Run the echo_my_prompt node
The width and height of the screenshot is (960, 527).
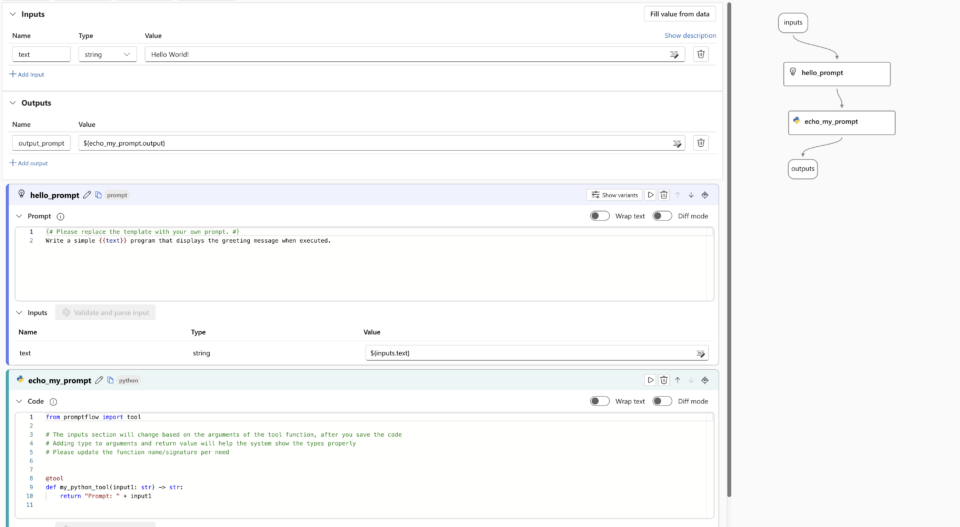[x=651, y=380]
